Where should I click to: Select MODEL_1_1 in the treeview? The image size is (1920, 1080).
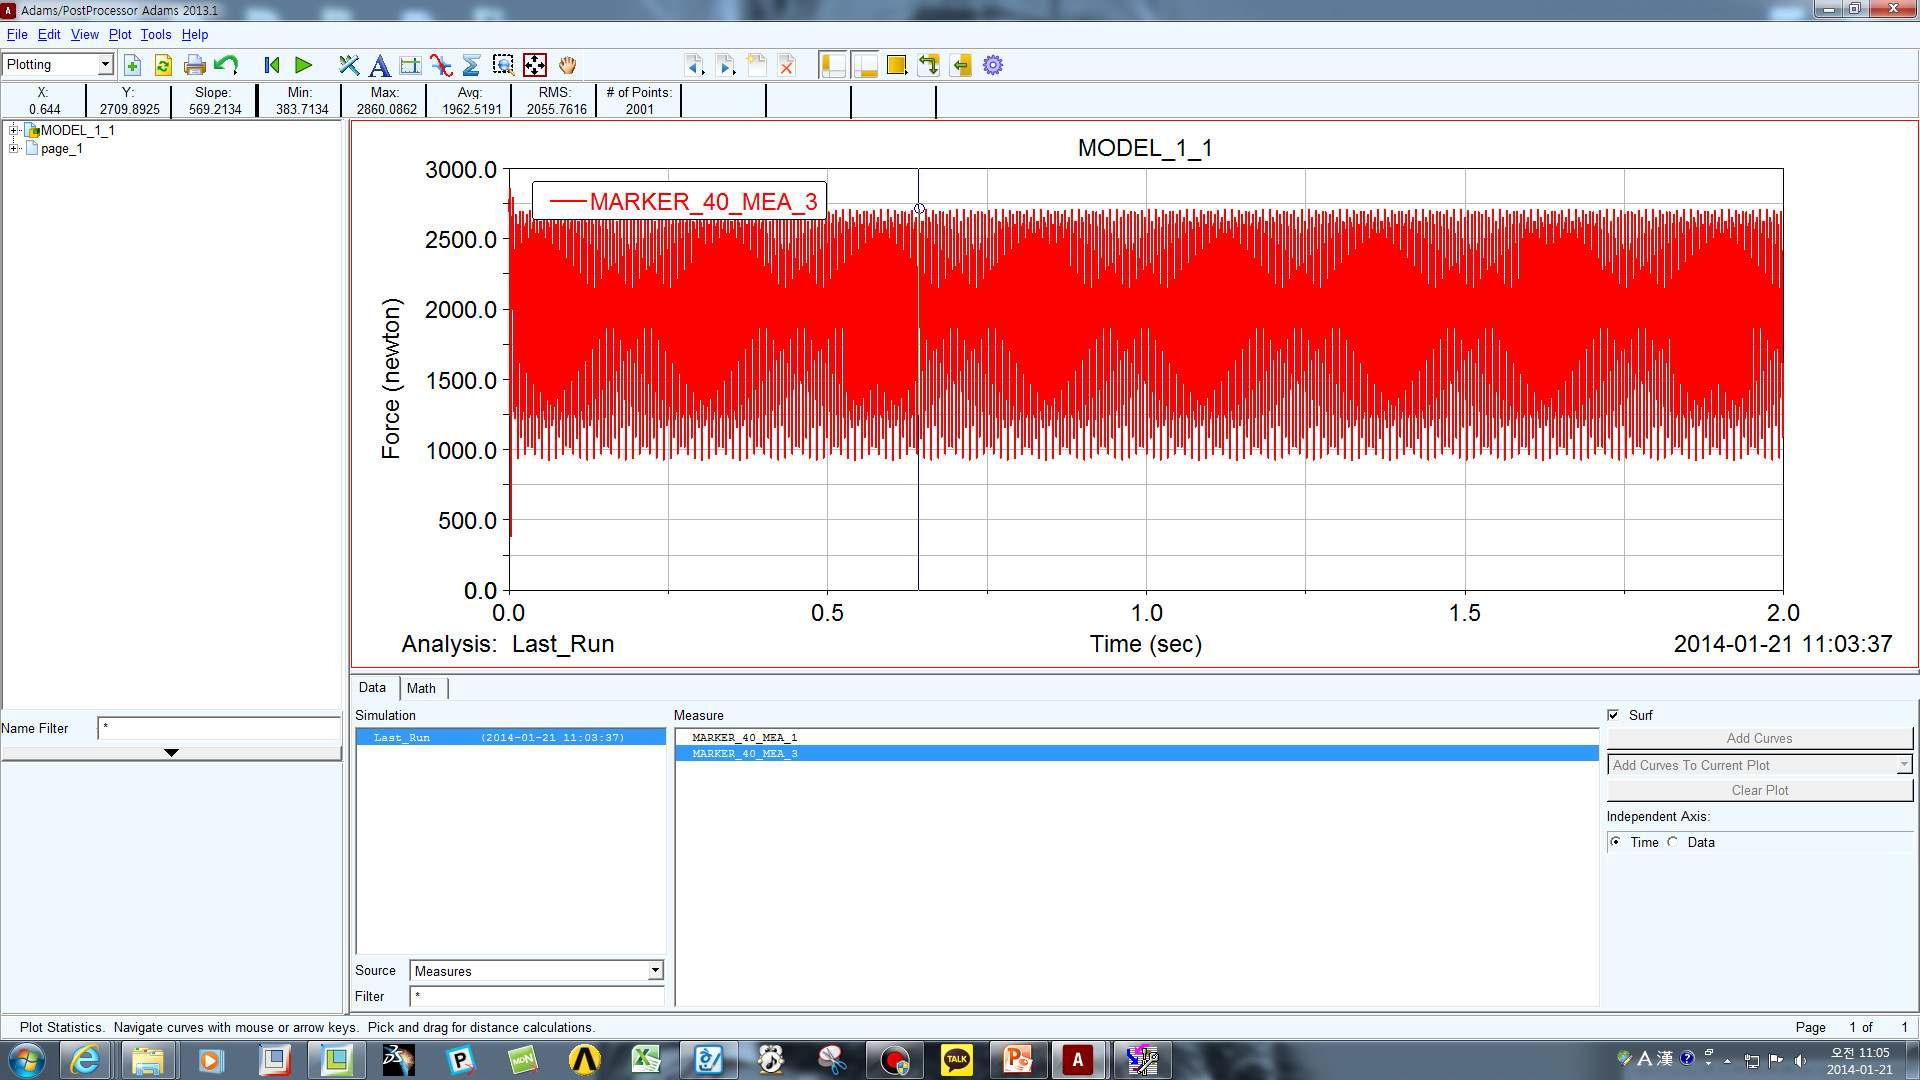[x=77, y=130]
